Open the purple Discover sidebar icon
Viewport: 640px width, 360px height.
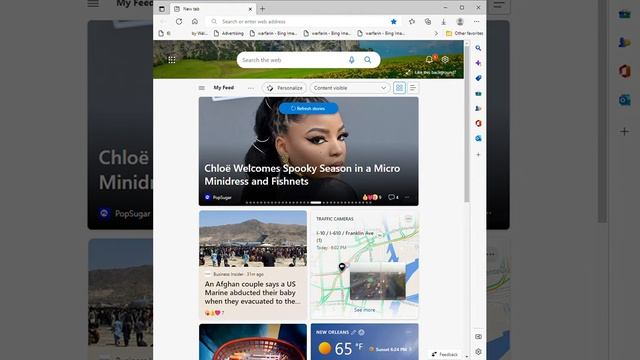[478, 63]
